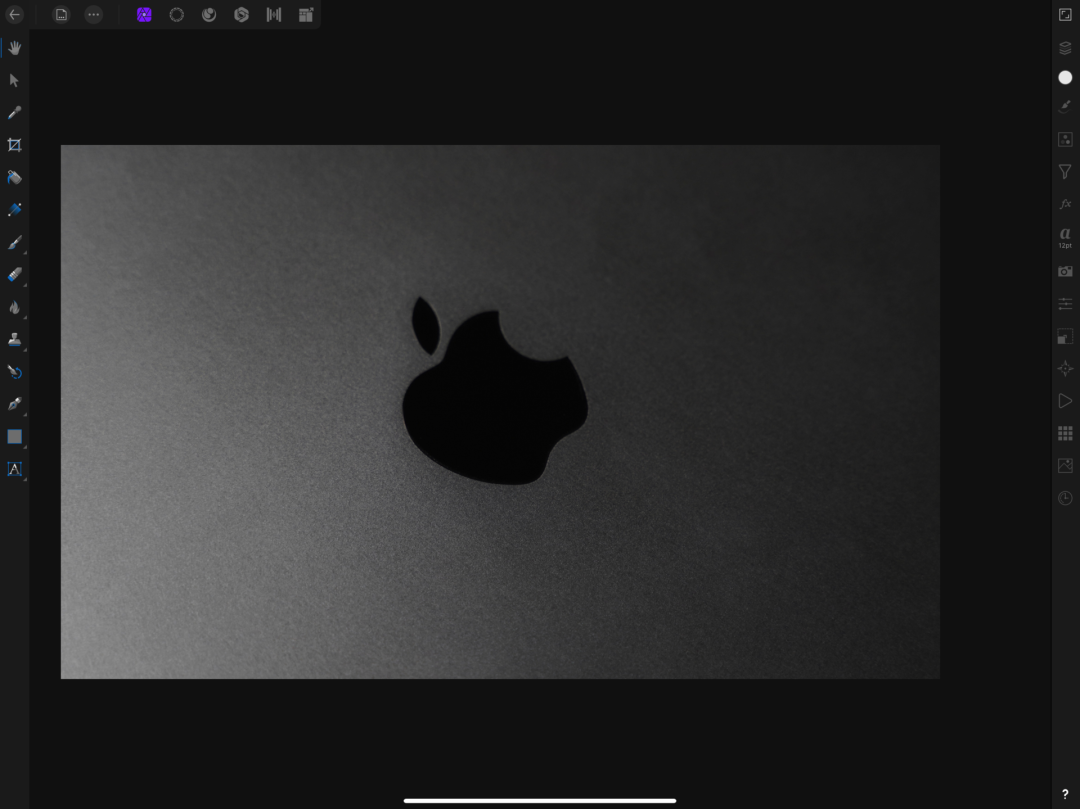Select the Erase Brush tool
The width and height of the screenshot is (1080, 809).
coord(14,274)
